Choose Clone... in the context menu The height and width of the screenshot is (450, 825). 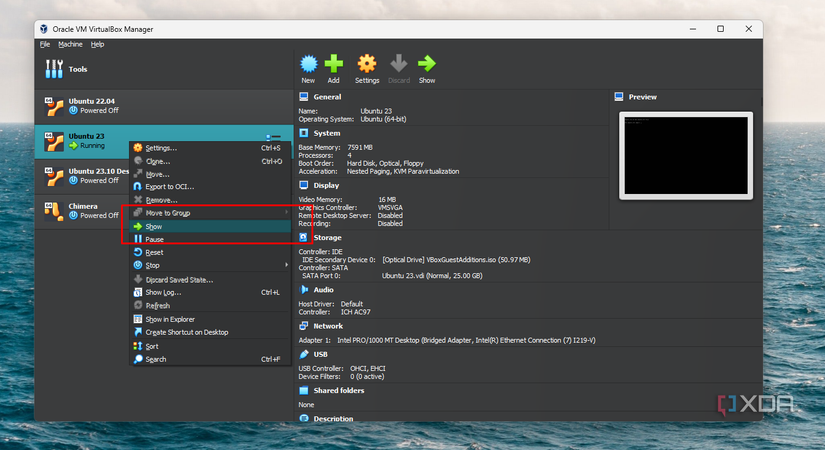(x=210, y=161)
